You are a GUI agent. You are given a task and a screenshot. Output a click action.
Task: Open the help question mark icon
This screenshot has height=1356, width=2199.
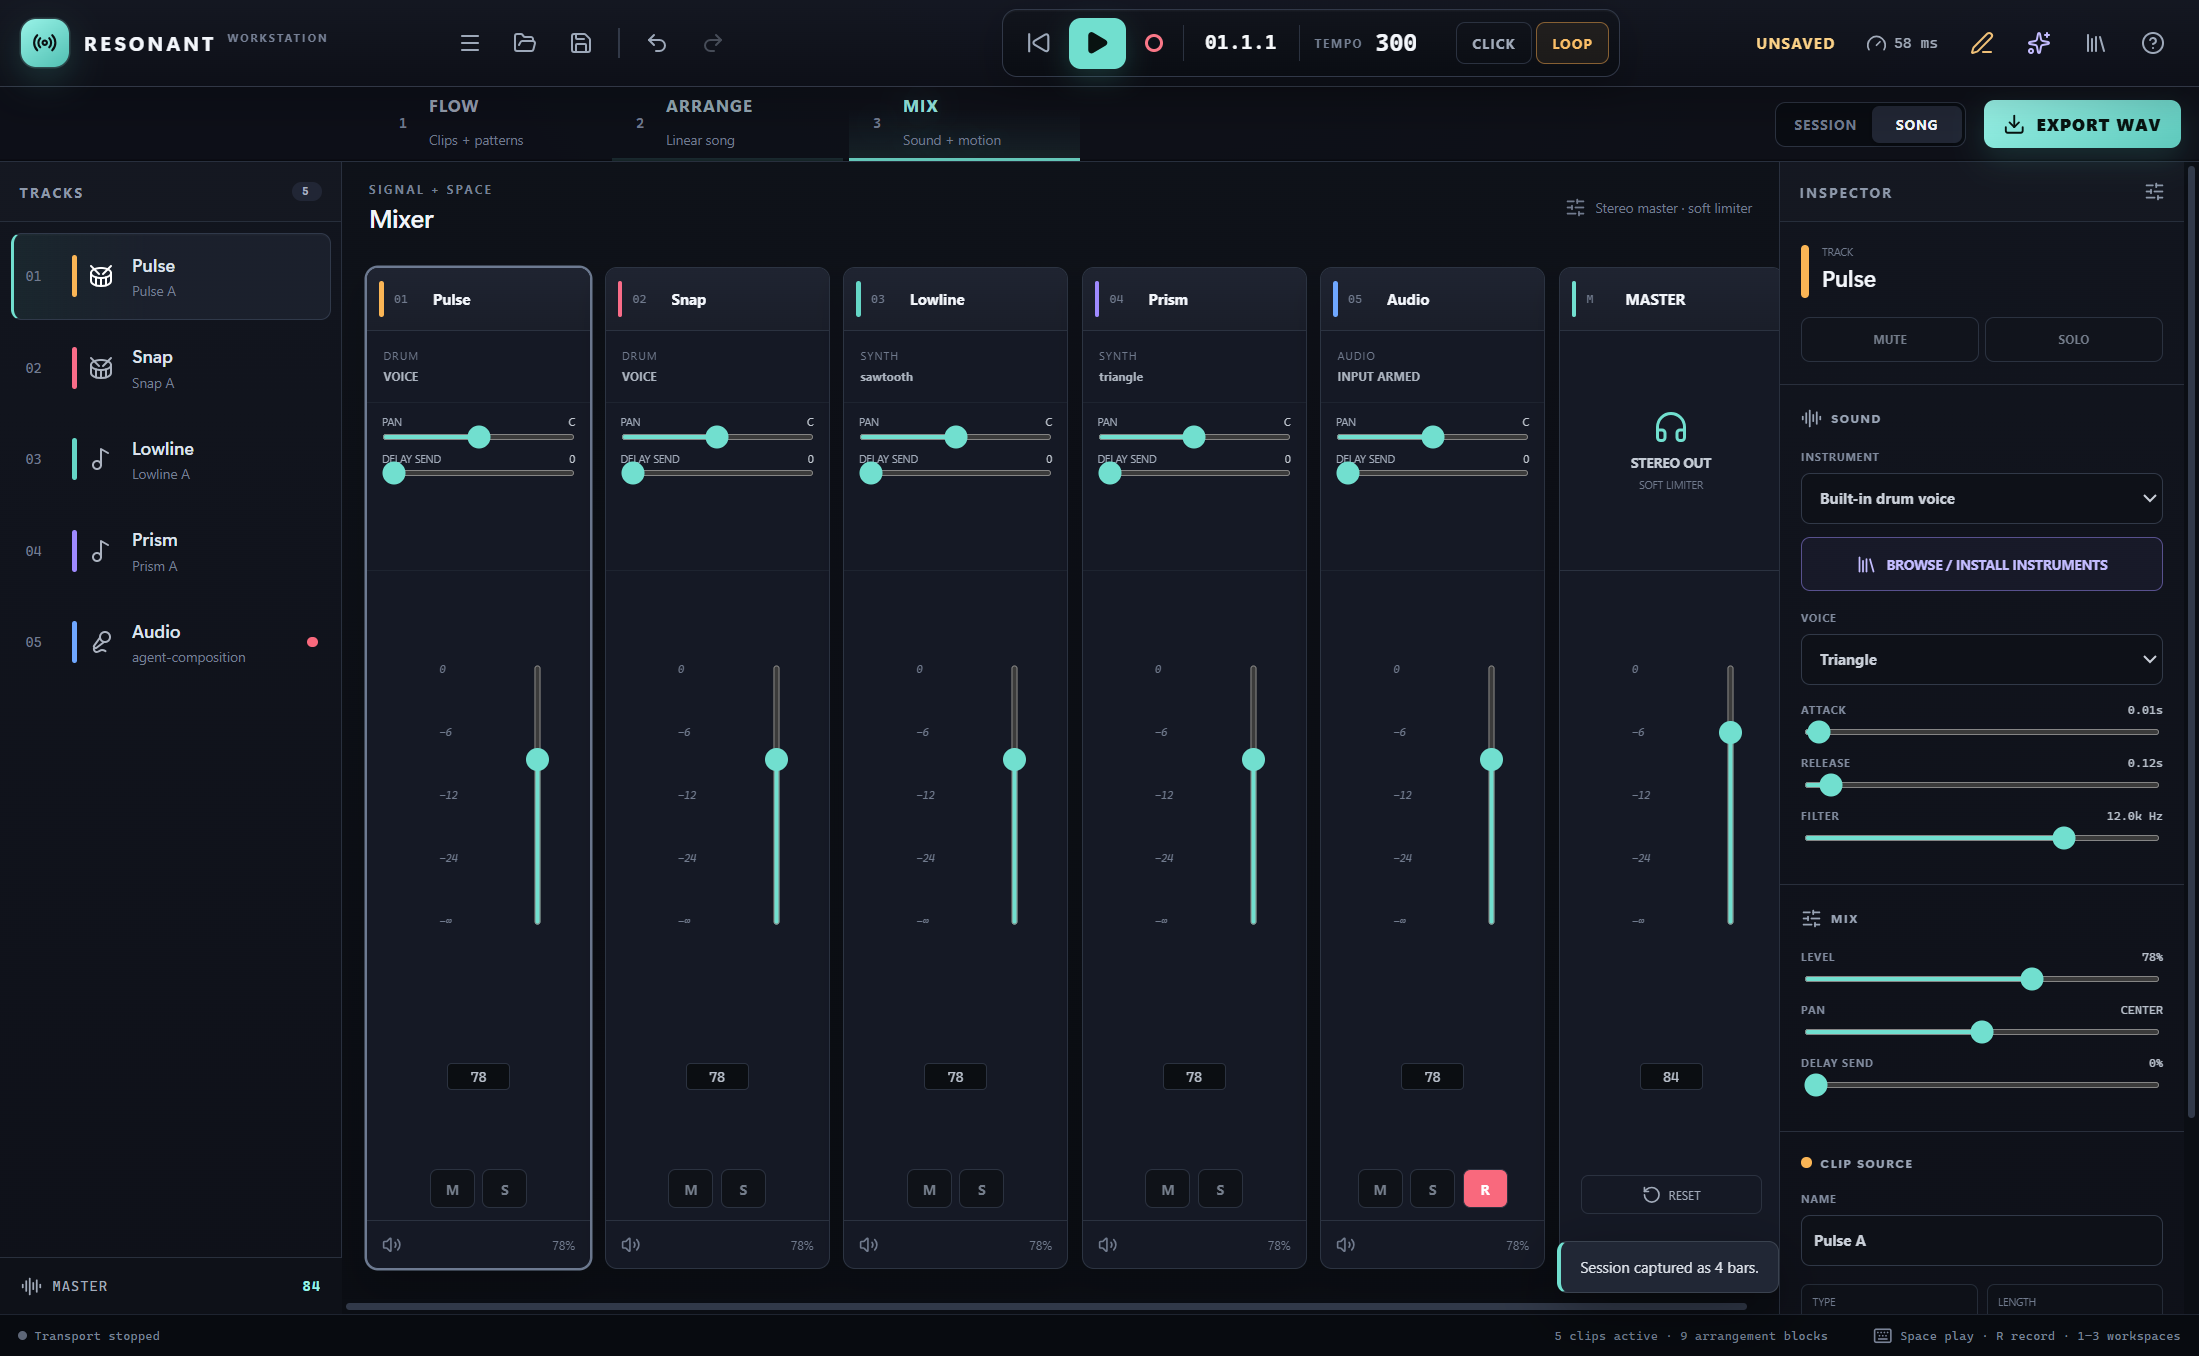(x=2153, y=43)
